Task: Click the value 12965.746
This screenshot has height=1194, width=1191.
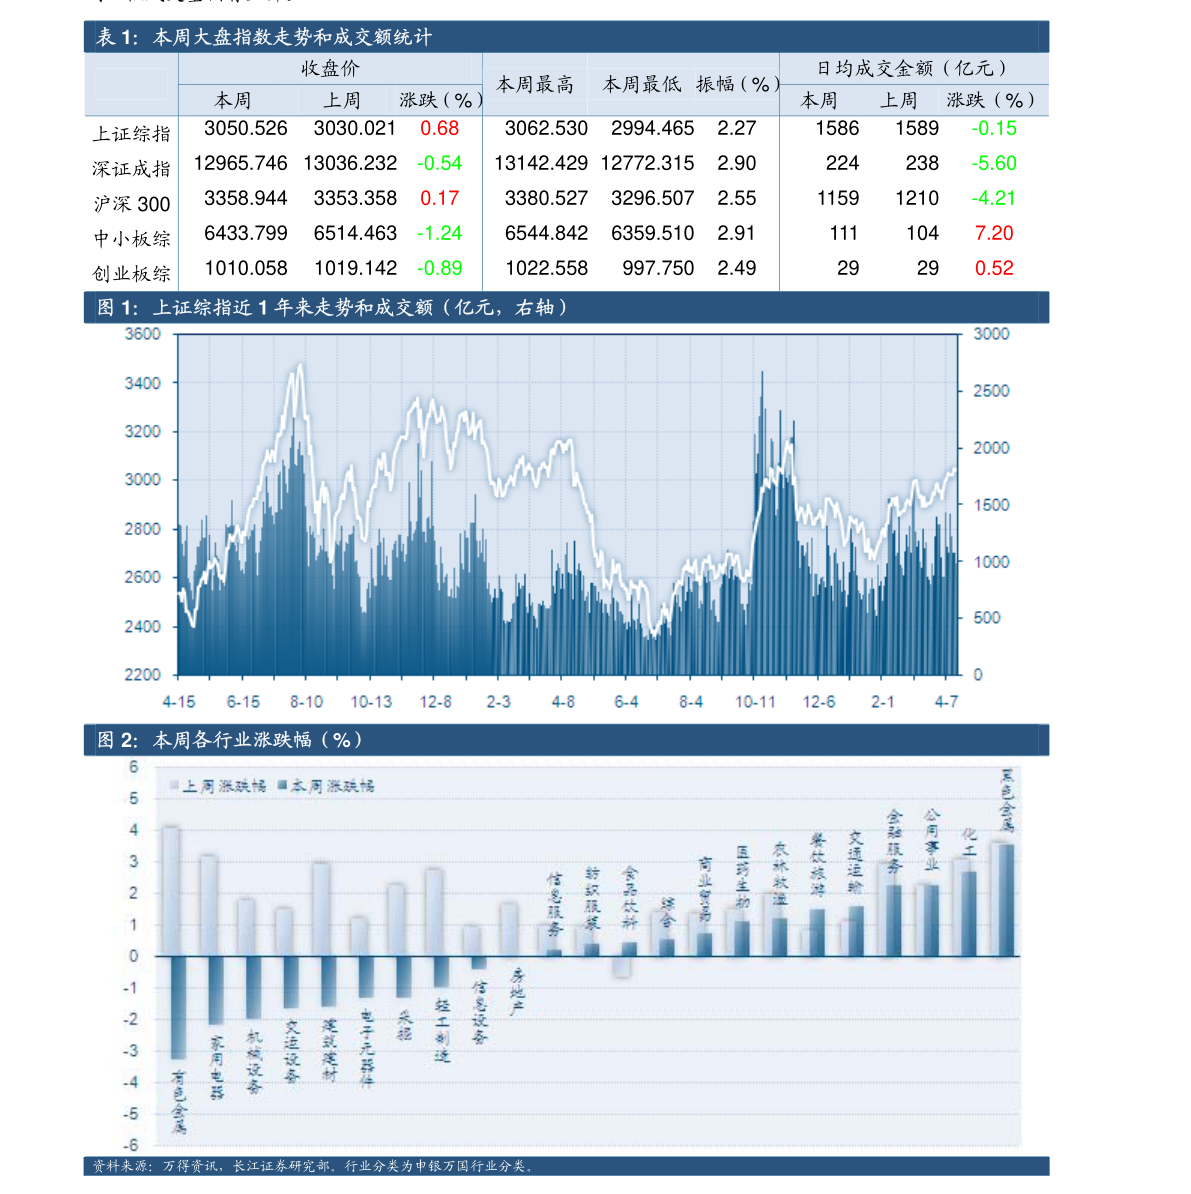Action: point(241,163)
